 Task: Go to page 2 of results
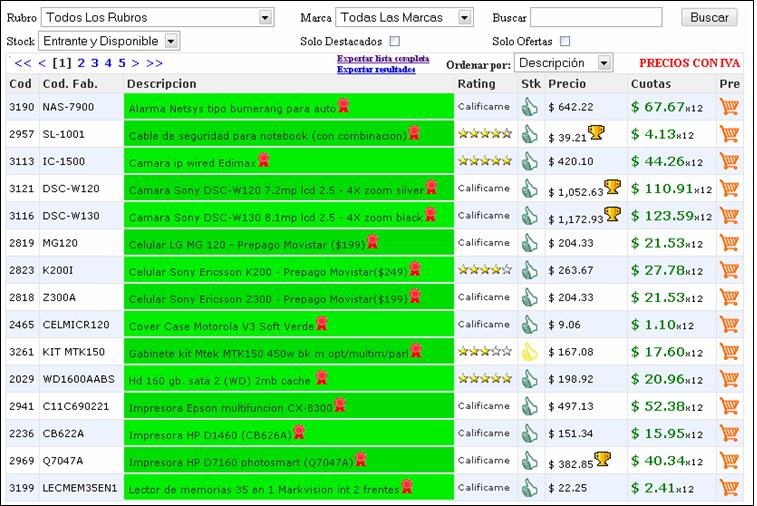[81, 63]
